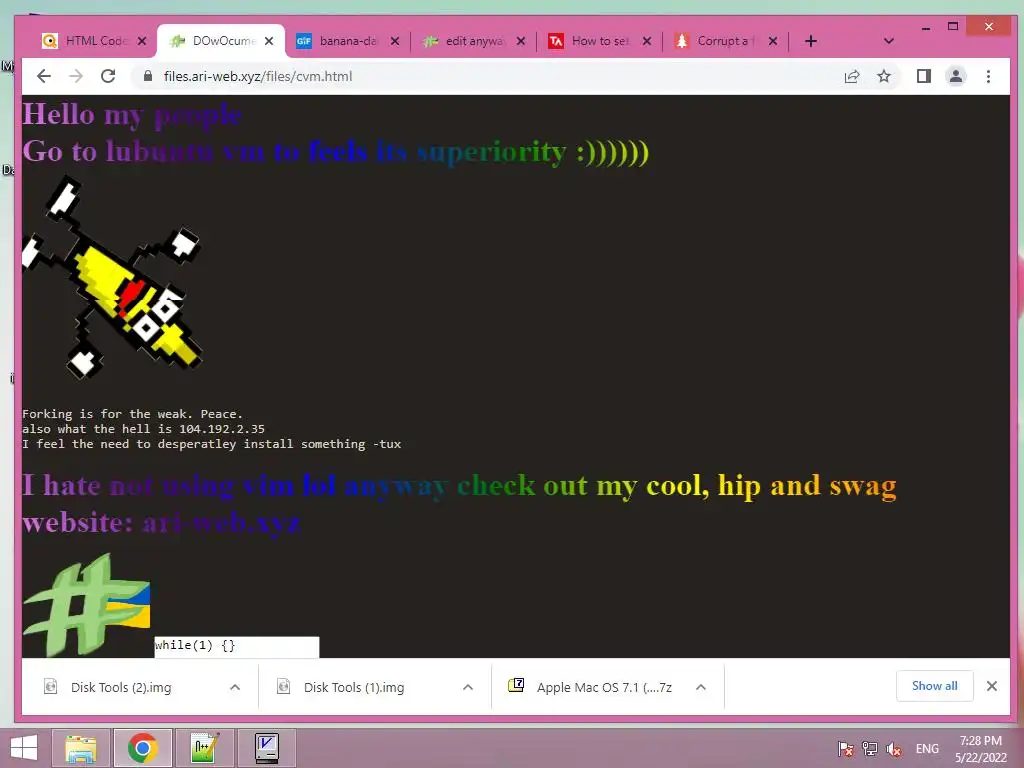The width and height of the screenshot is (1024, 768).
Task: Open Disk Tools (1).img download
Action: [353, 687]
